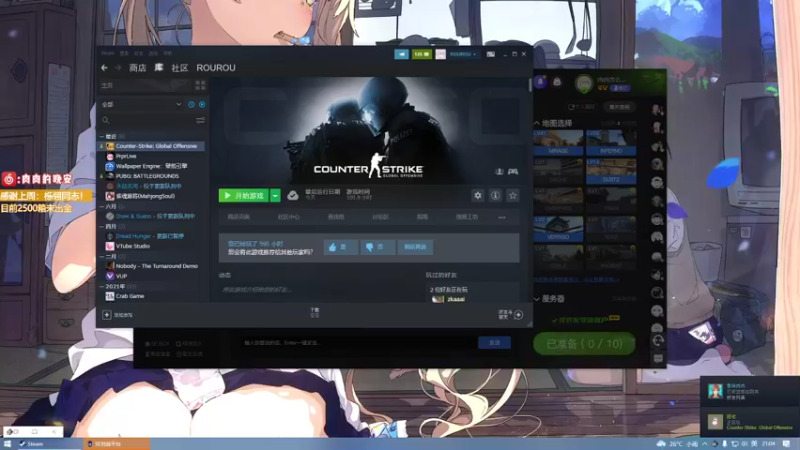Image resolution: width=800 pixels, height=450 pixels.
Task: Select the INFERNO map in matchmaking client
Action: coord(611,142)
